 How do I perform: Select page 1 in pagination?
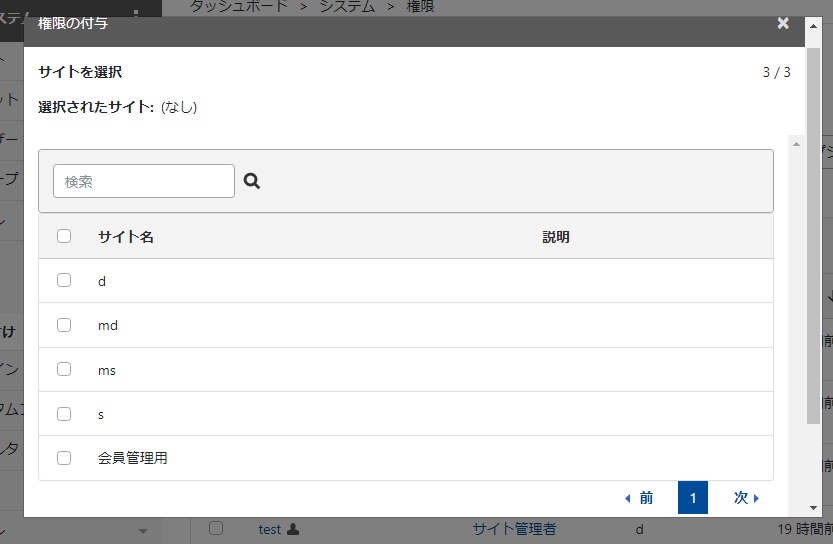pyautogui.click(x=693, y=498)
